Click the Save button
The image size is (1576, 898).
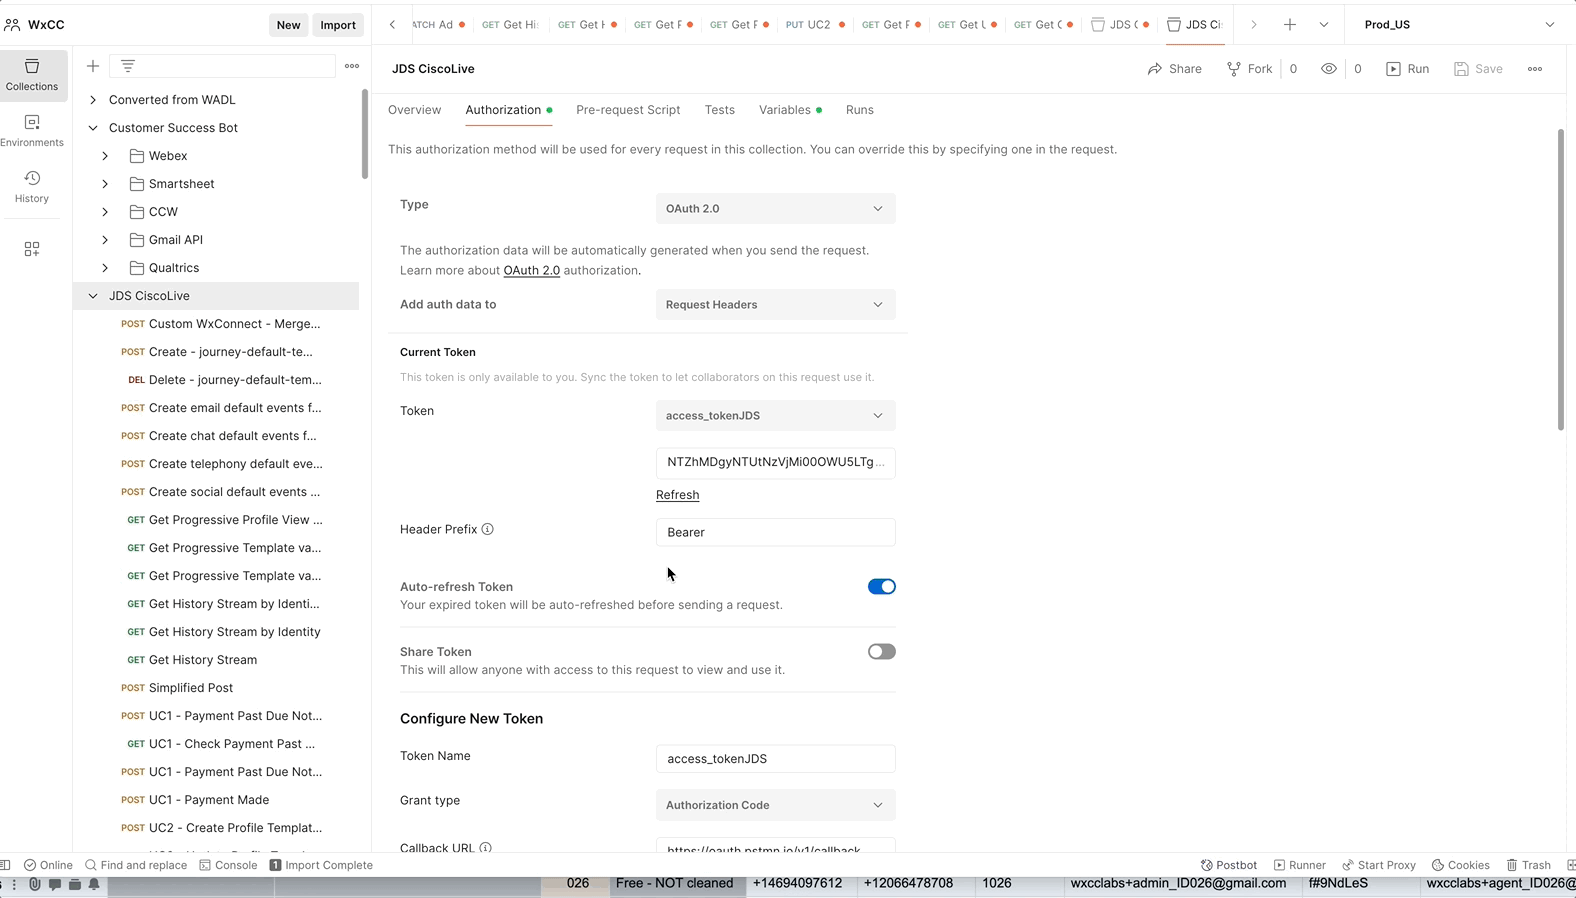click(x=1479, y=69)
